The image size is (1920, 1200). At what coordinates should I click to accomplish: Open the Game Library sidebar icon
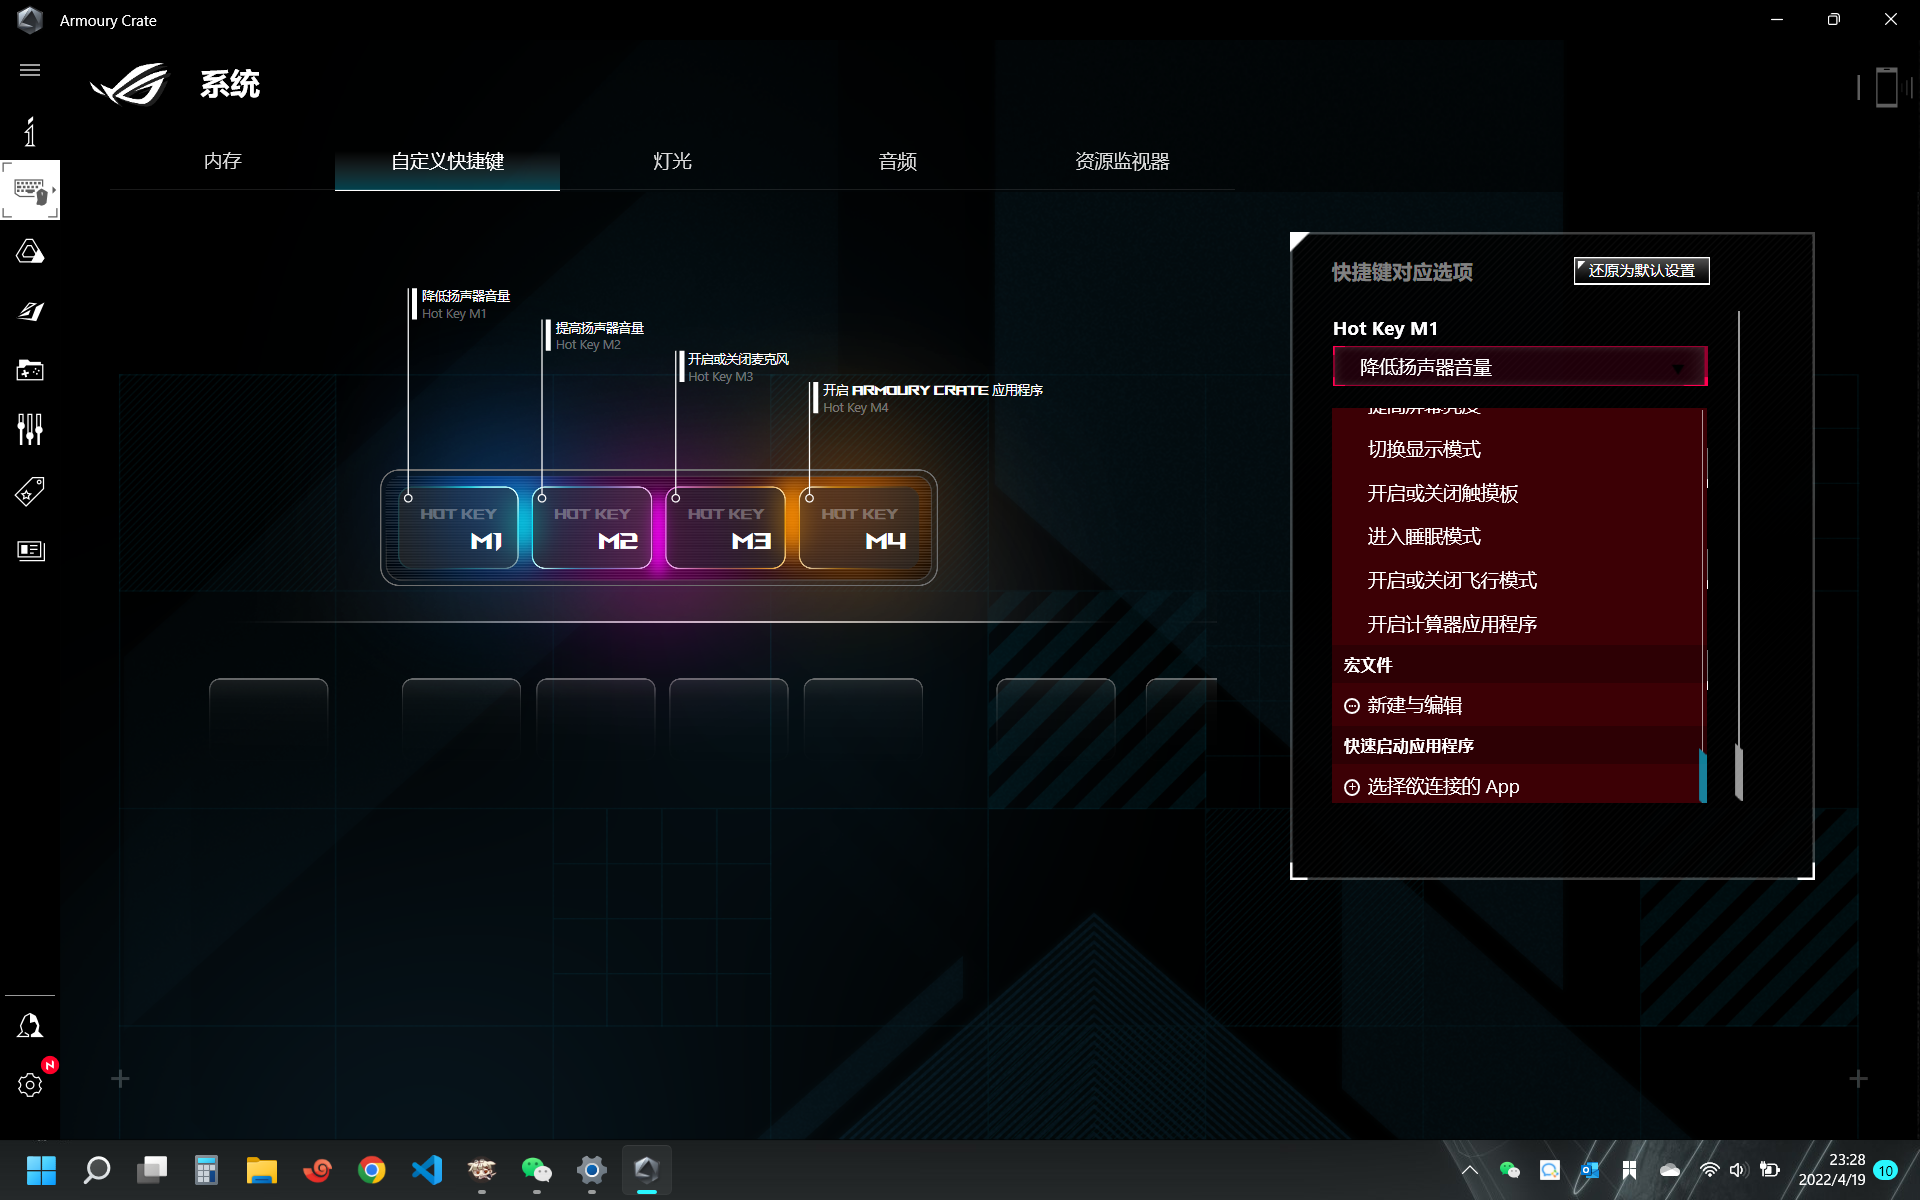pyautogui.click(x=30, y=370)
